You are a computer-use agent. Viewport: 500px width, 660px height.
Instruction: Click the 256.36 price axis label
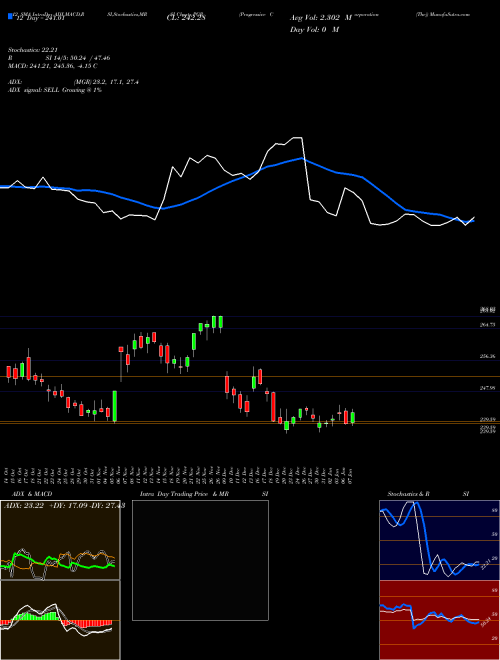click(x=487, y=356)
